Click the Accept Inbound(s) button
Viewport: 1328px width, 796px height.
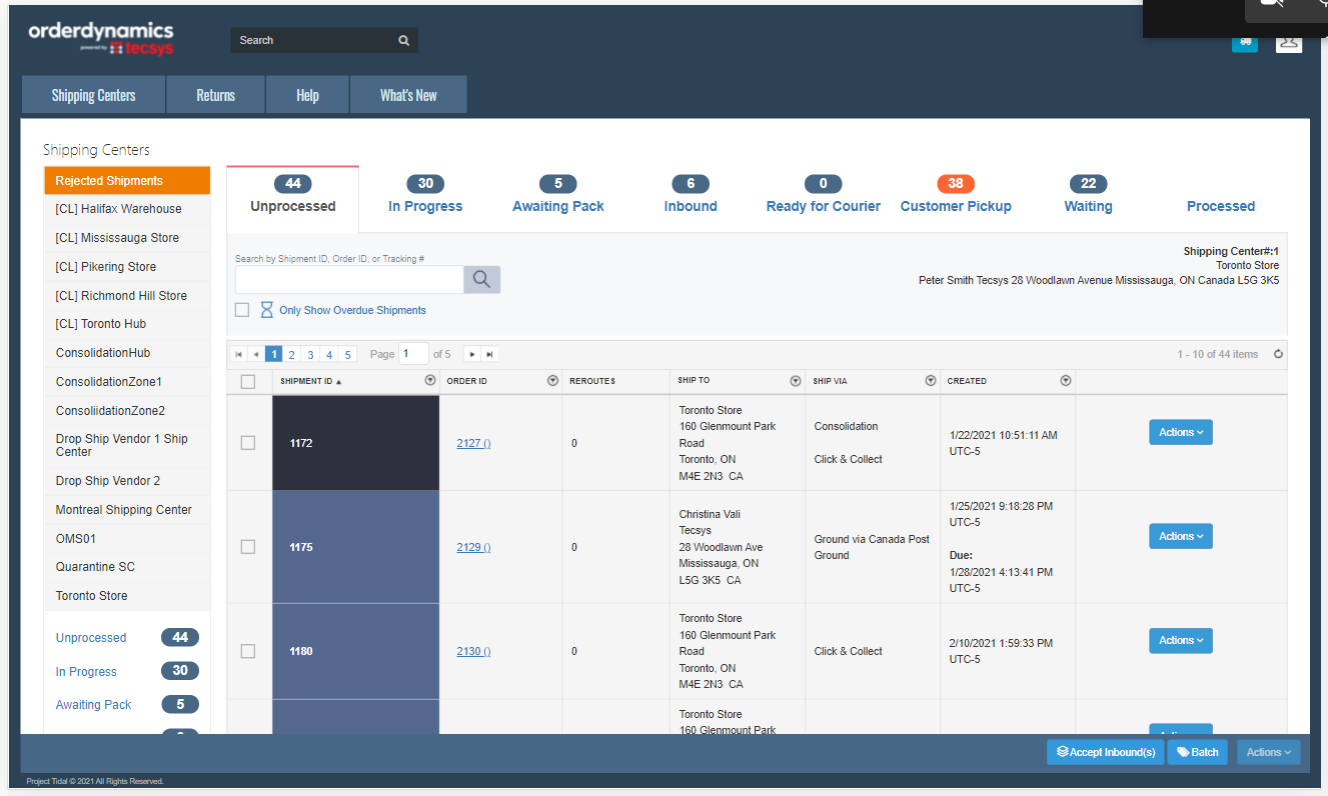(x=1105, y=752)
